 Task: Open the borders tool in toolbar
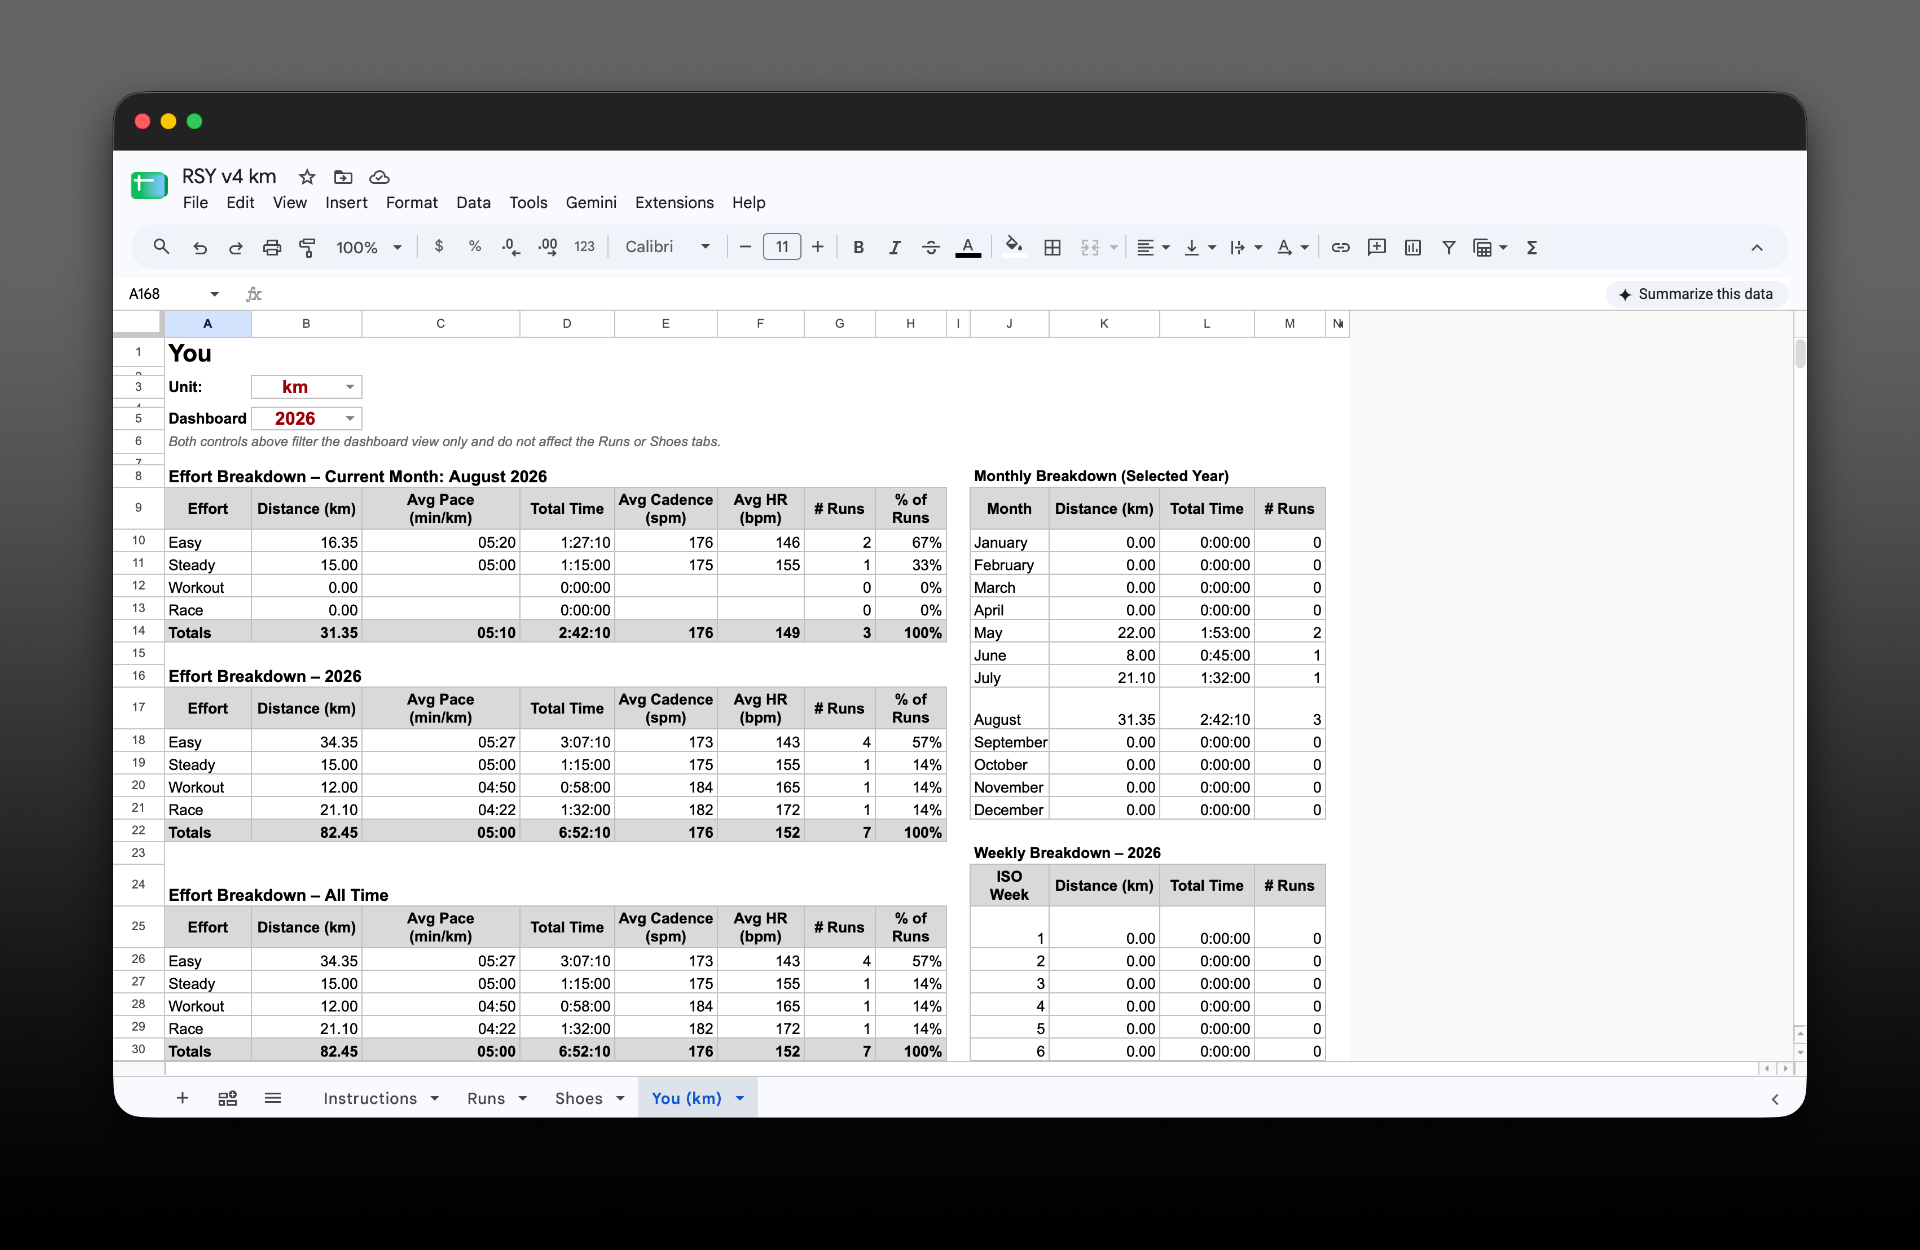[x=1052, y=247]
